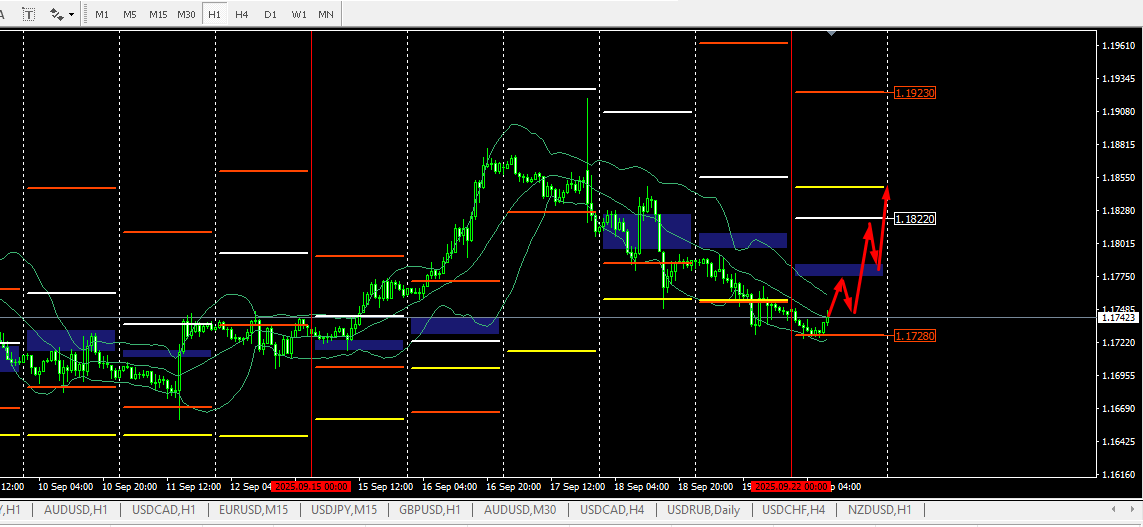This screenshot has width=1143, height=527.
Task: Open the AUDUSD,M30 chart tab
Action: [520, 509]
